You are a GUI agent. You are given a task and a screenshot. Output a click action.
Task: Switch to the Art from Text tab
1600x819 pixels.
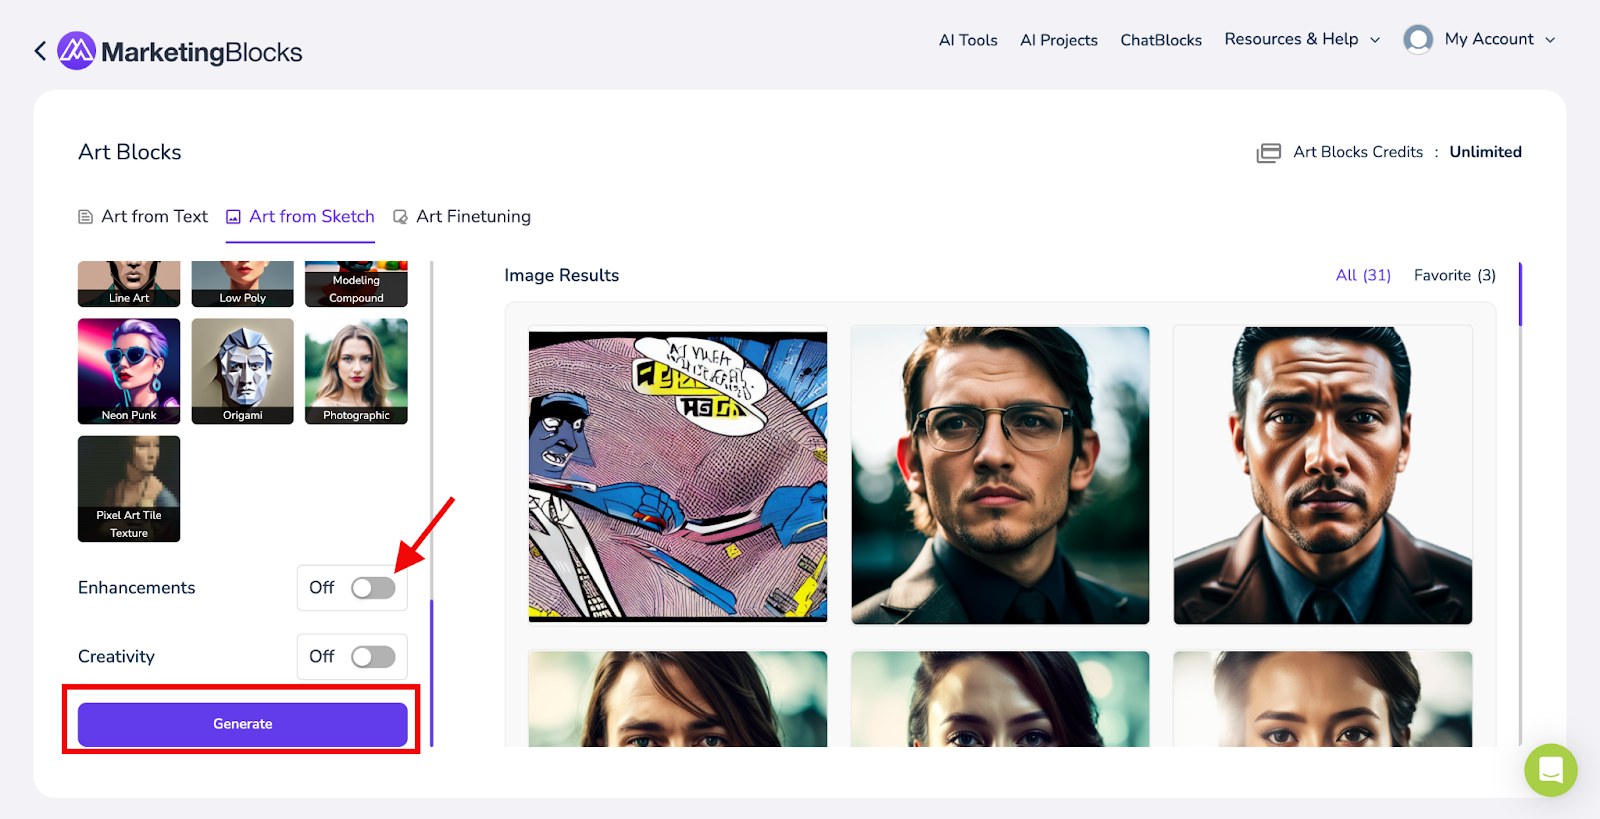[x=143, y=216]
